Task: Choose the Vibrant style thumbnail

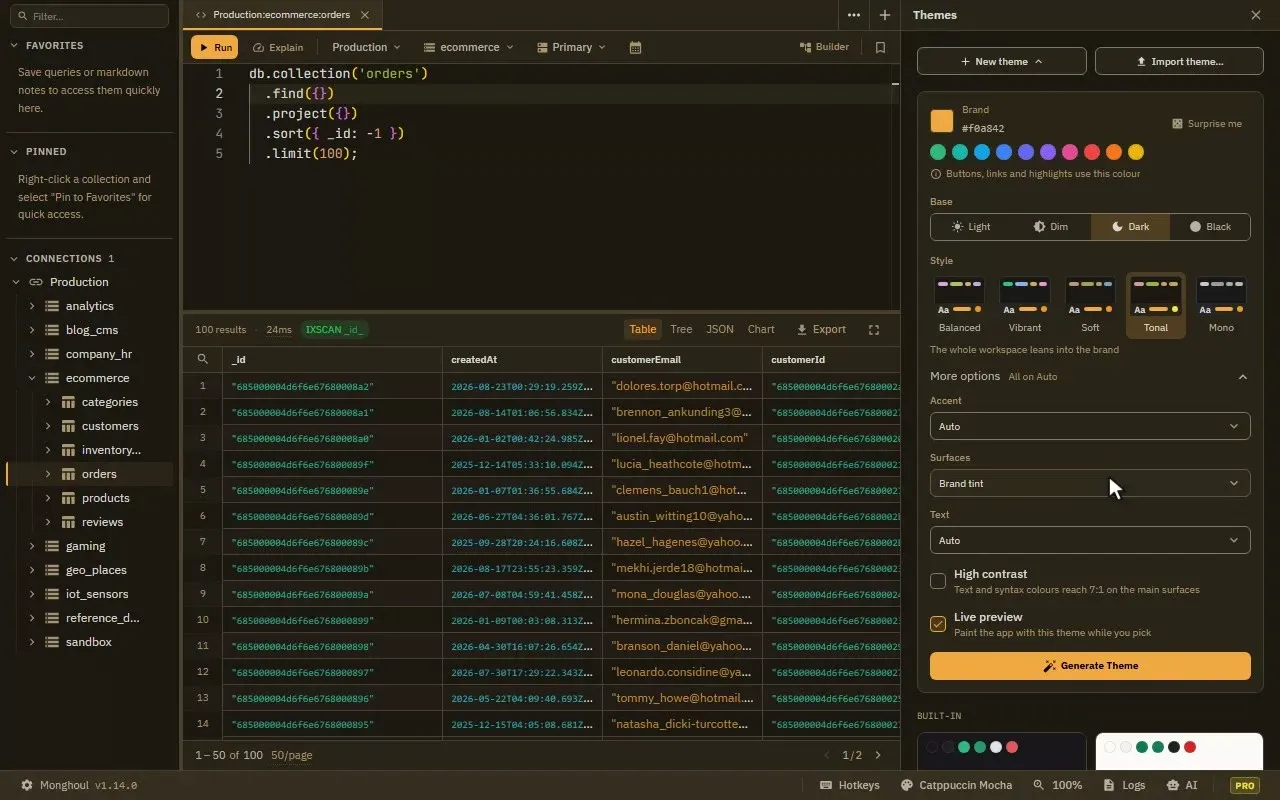Action: coord(1025,305)
